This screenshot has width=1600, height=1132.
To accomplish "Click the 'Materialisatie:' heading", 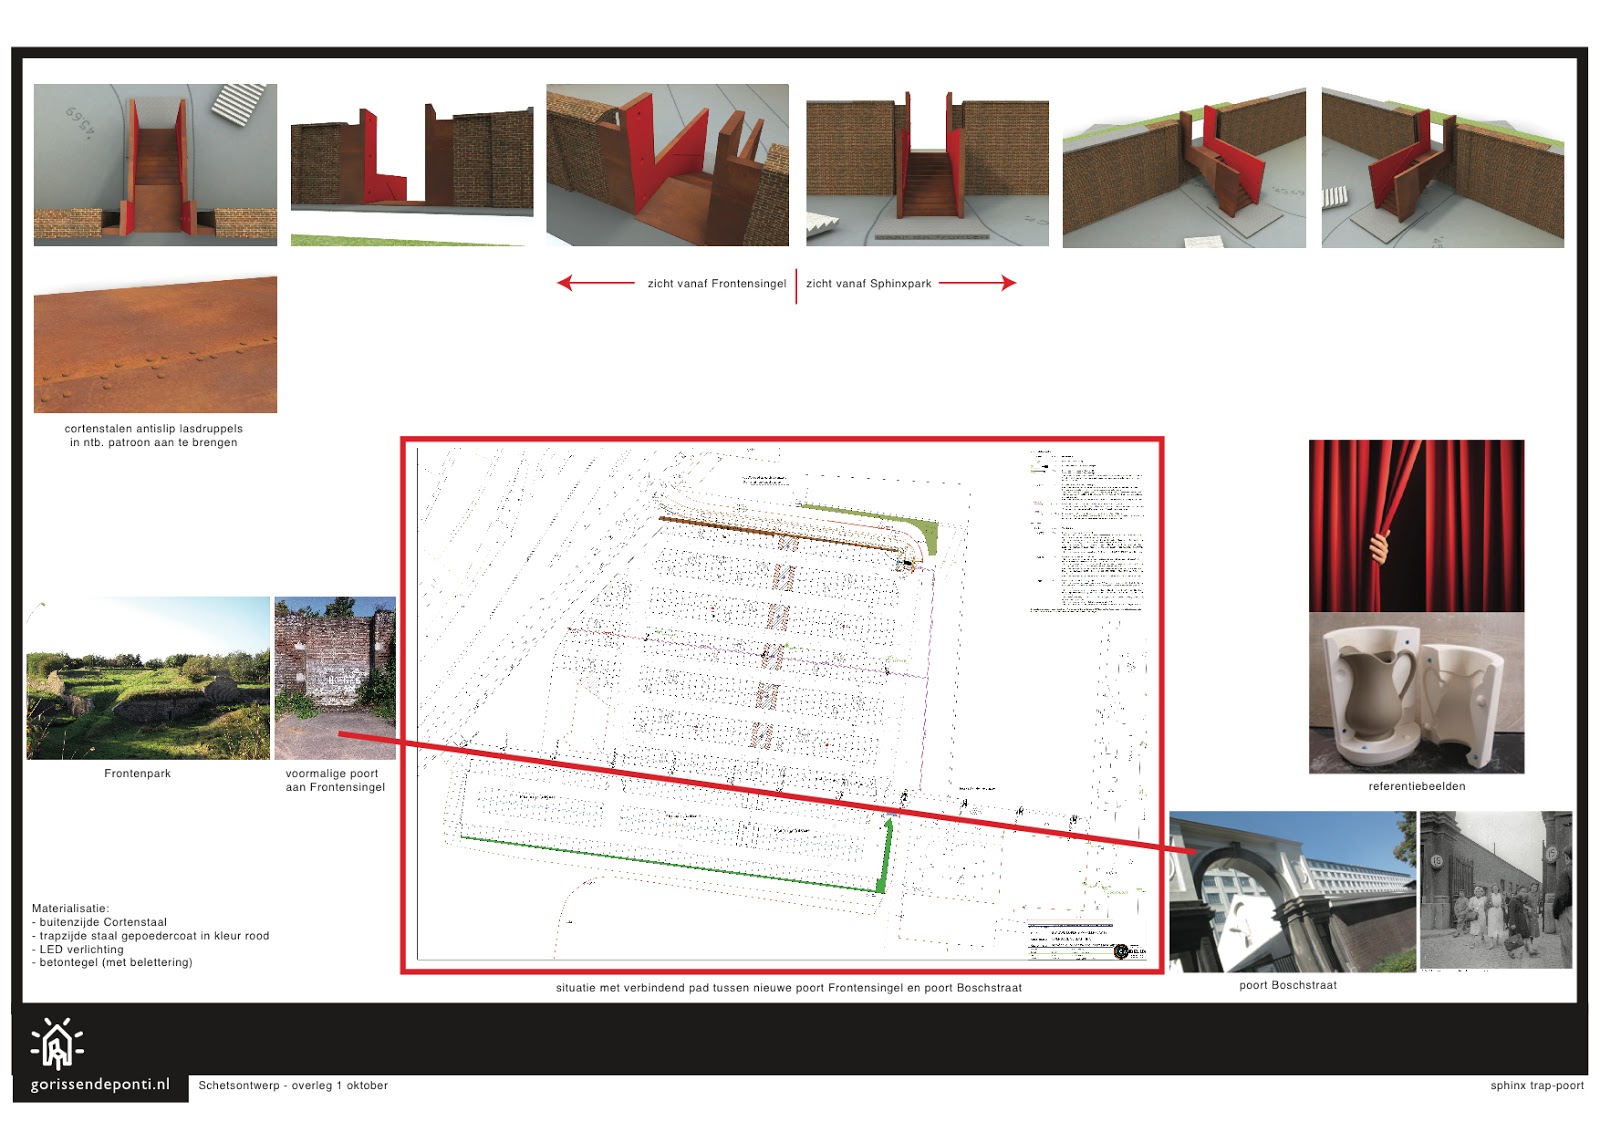I will pyautogui.click(x=71, y=909).
